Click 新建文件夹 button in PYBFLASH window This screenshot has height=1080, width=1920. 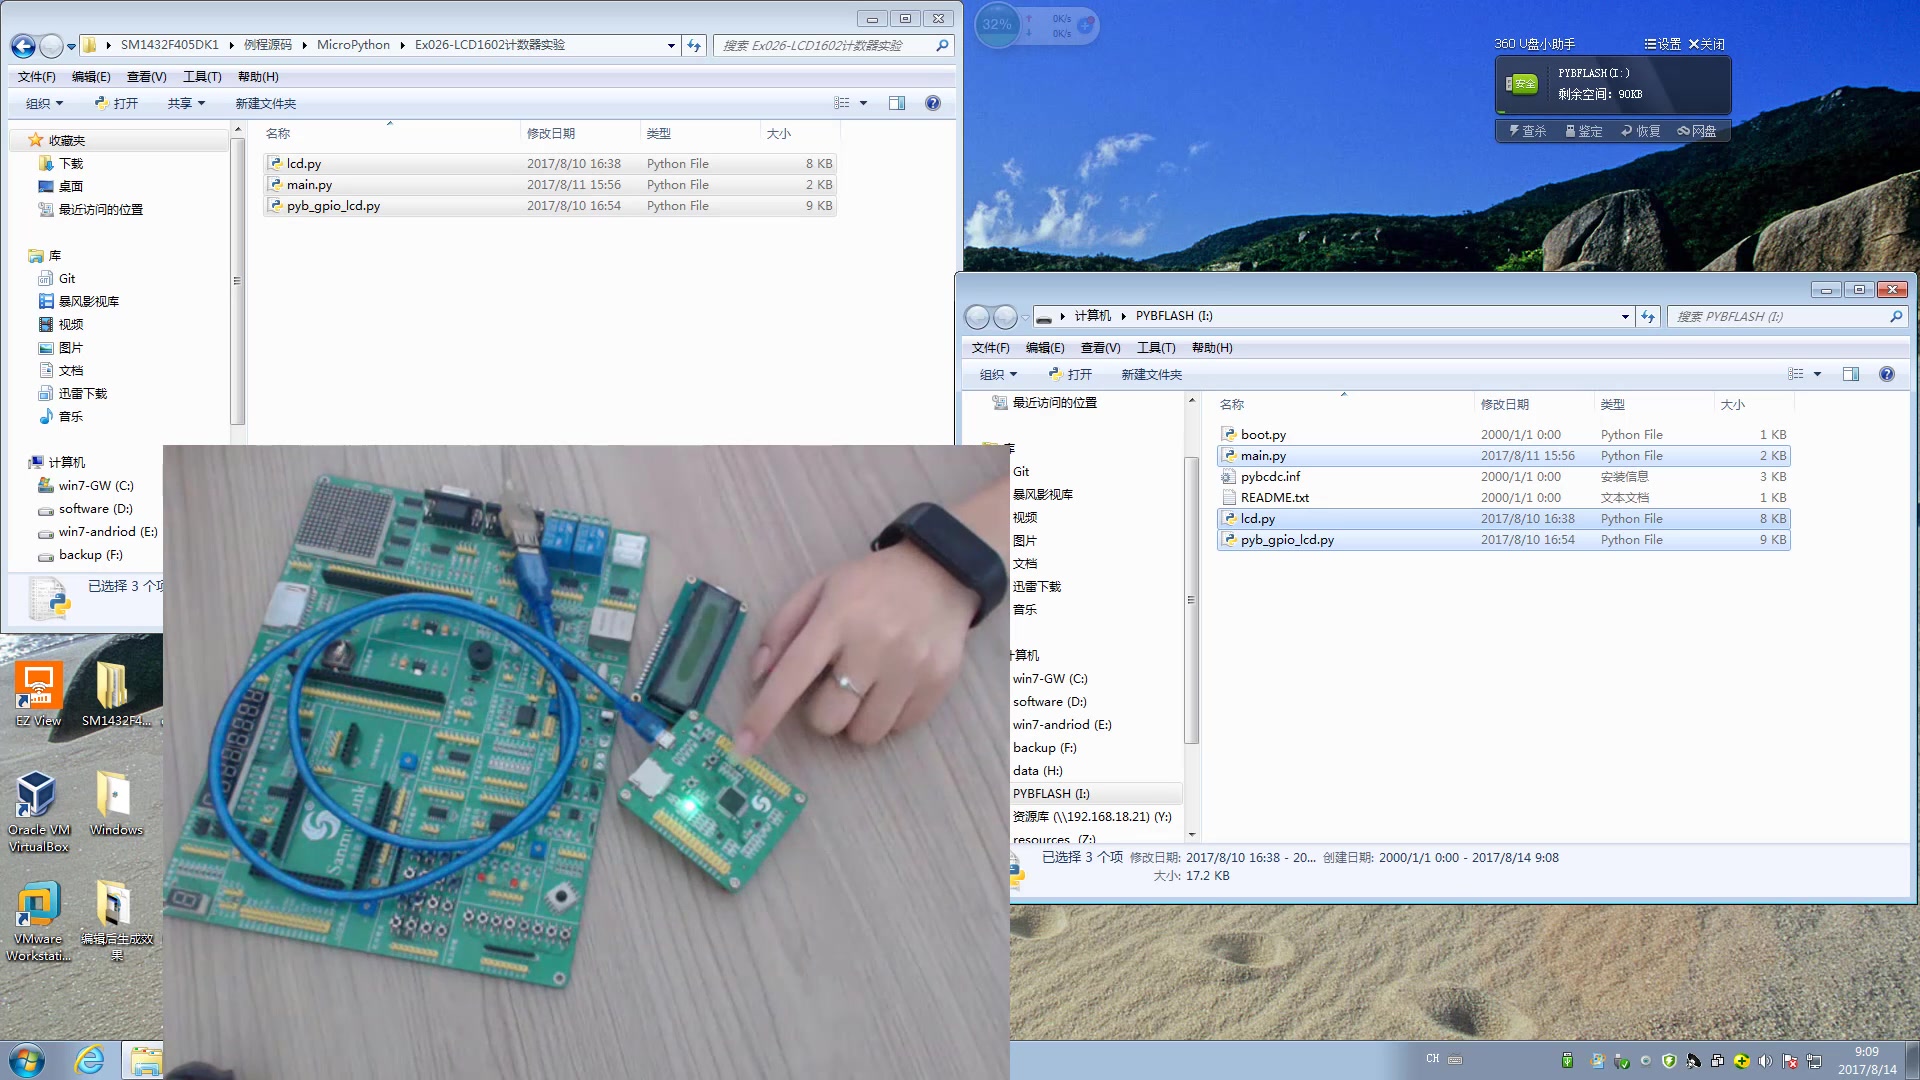pos(1151,374)
